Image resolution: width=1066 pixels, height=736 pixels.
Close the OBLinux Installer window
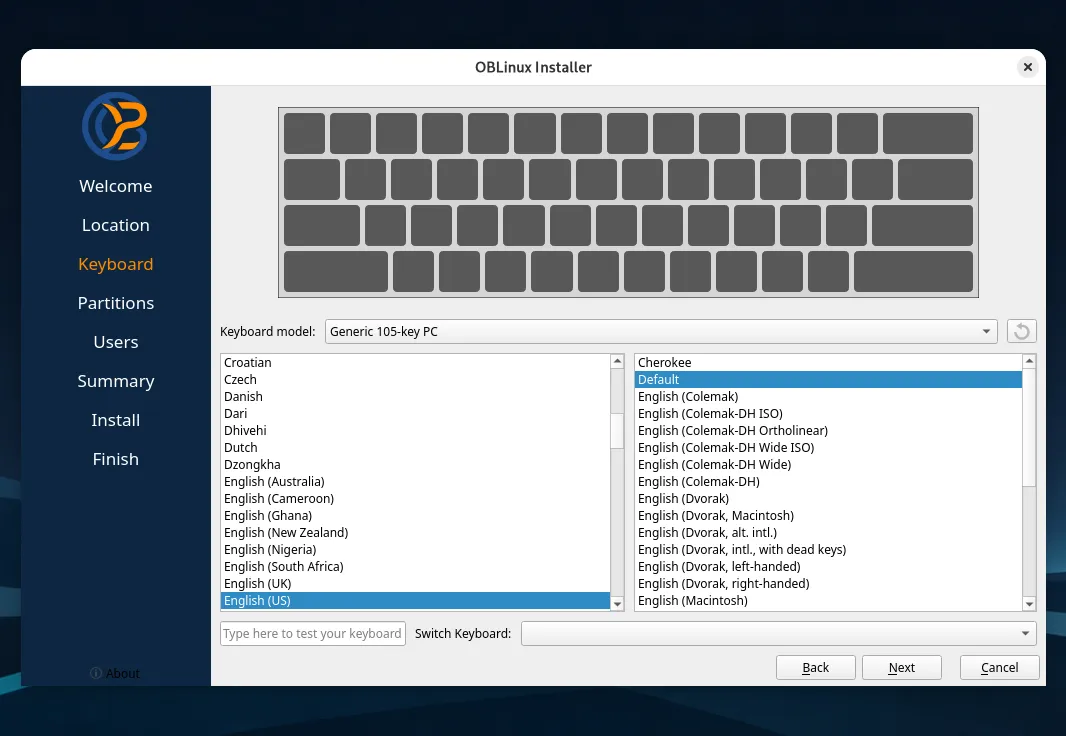(x=1027, y=67)
